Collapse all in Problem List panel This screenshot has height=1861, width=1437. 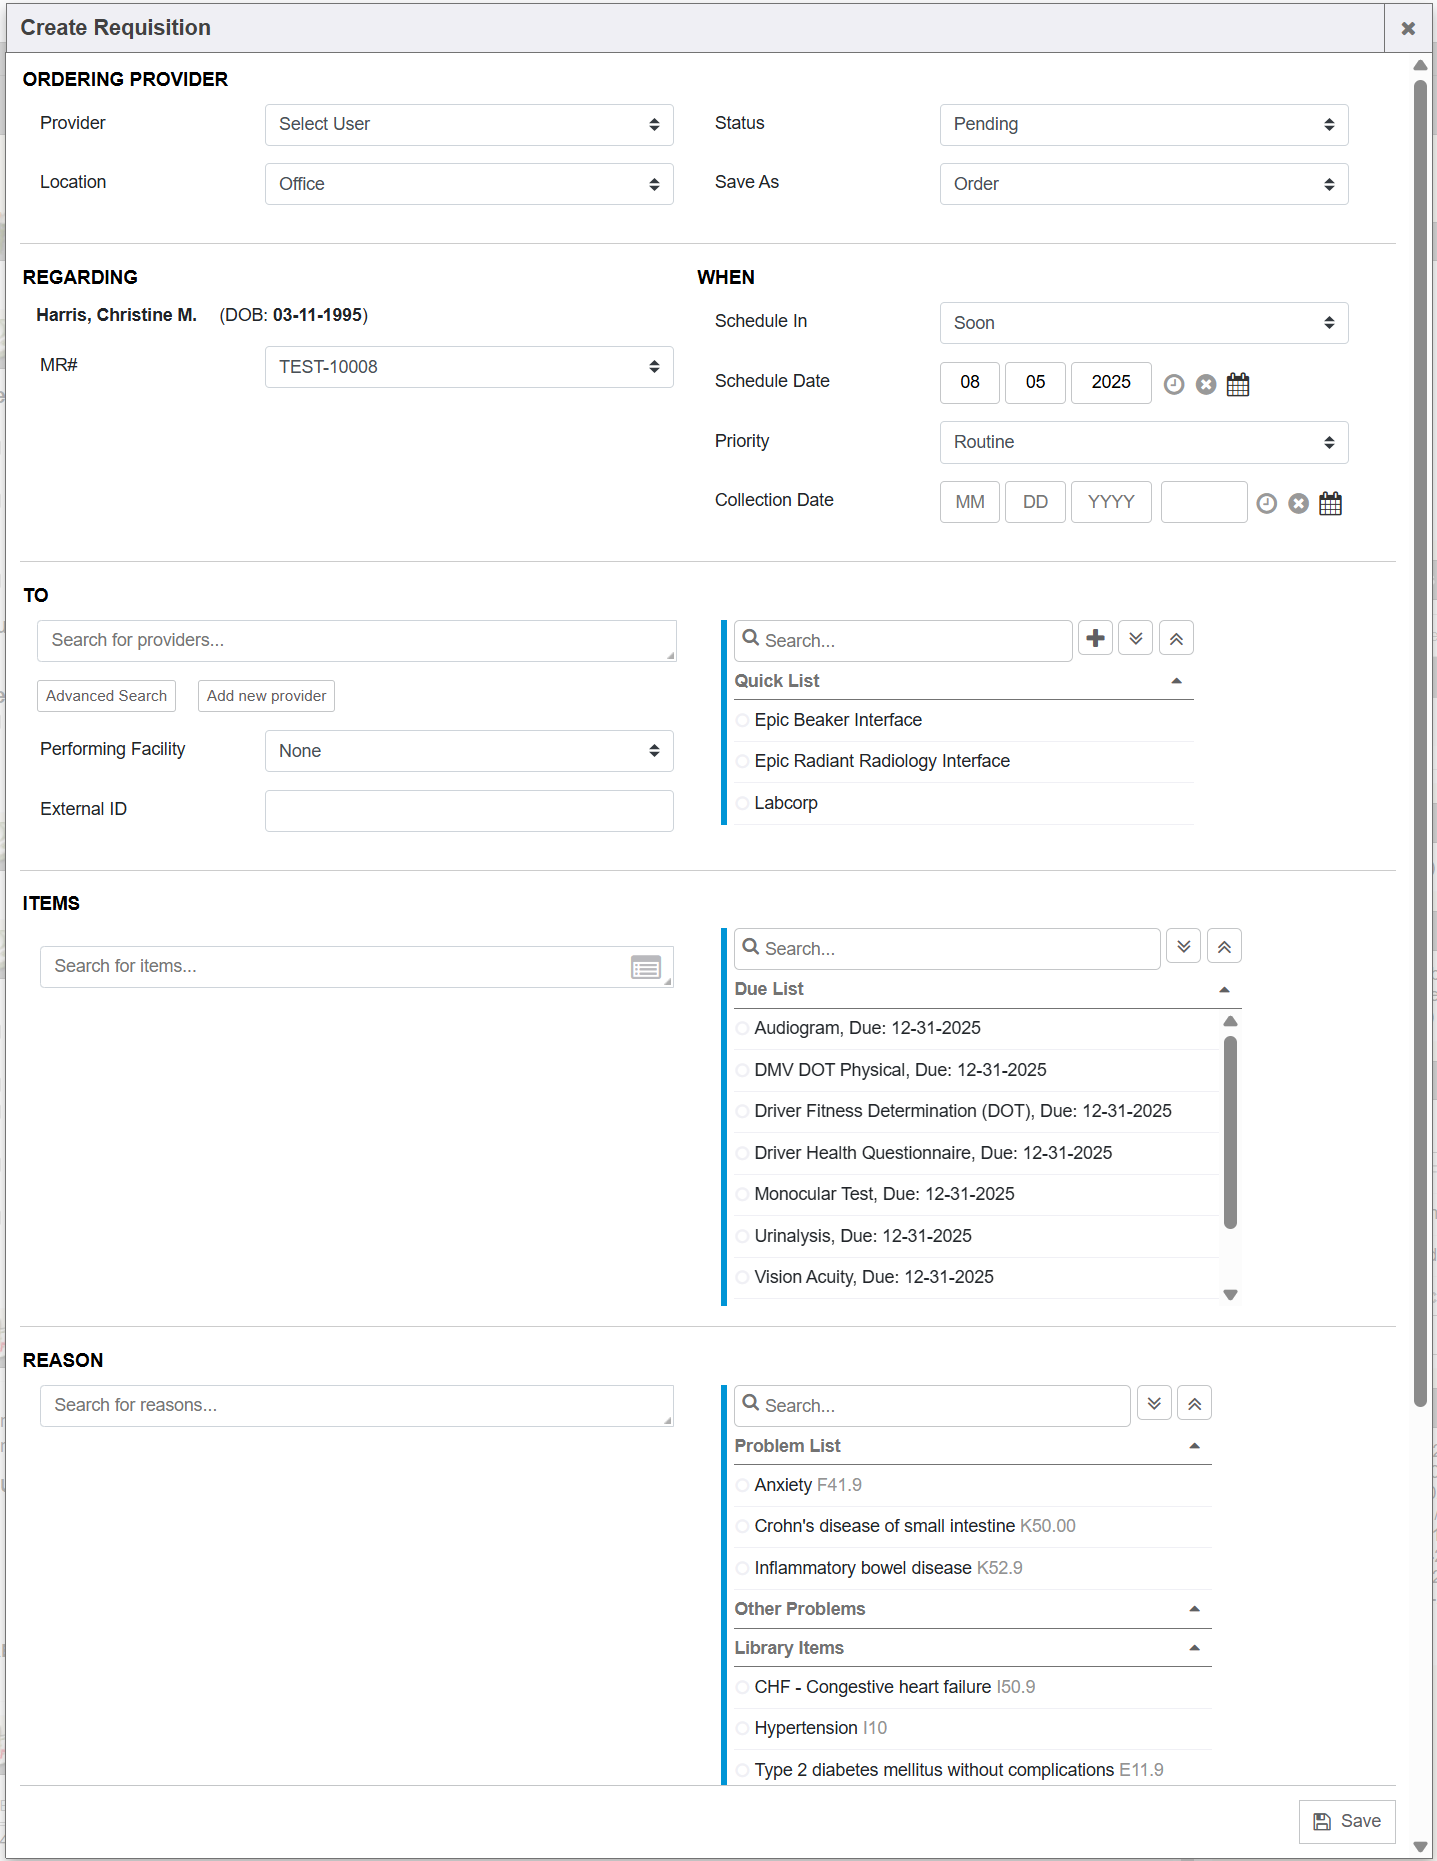(x=1194, y=1403)
